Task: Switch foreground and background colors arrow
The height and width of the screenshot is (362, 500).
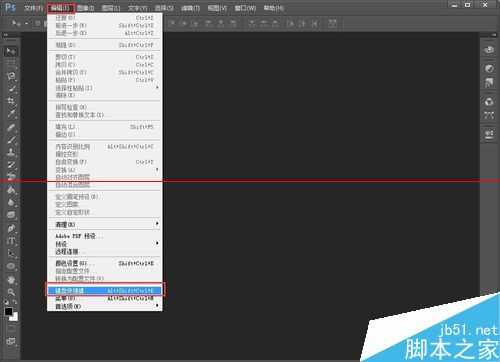Action: [15, 302]
